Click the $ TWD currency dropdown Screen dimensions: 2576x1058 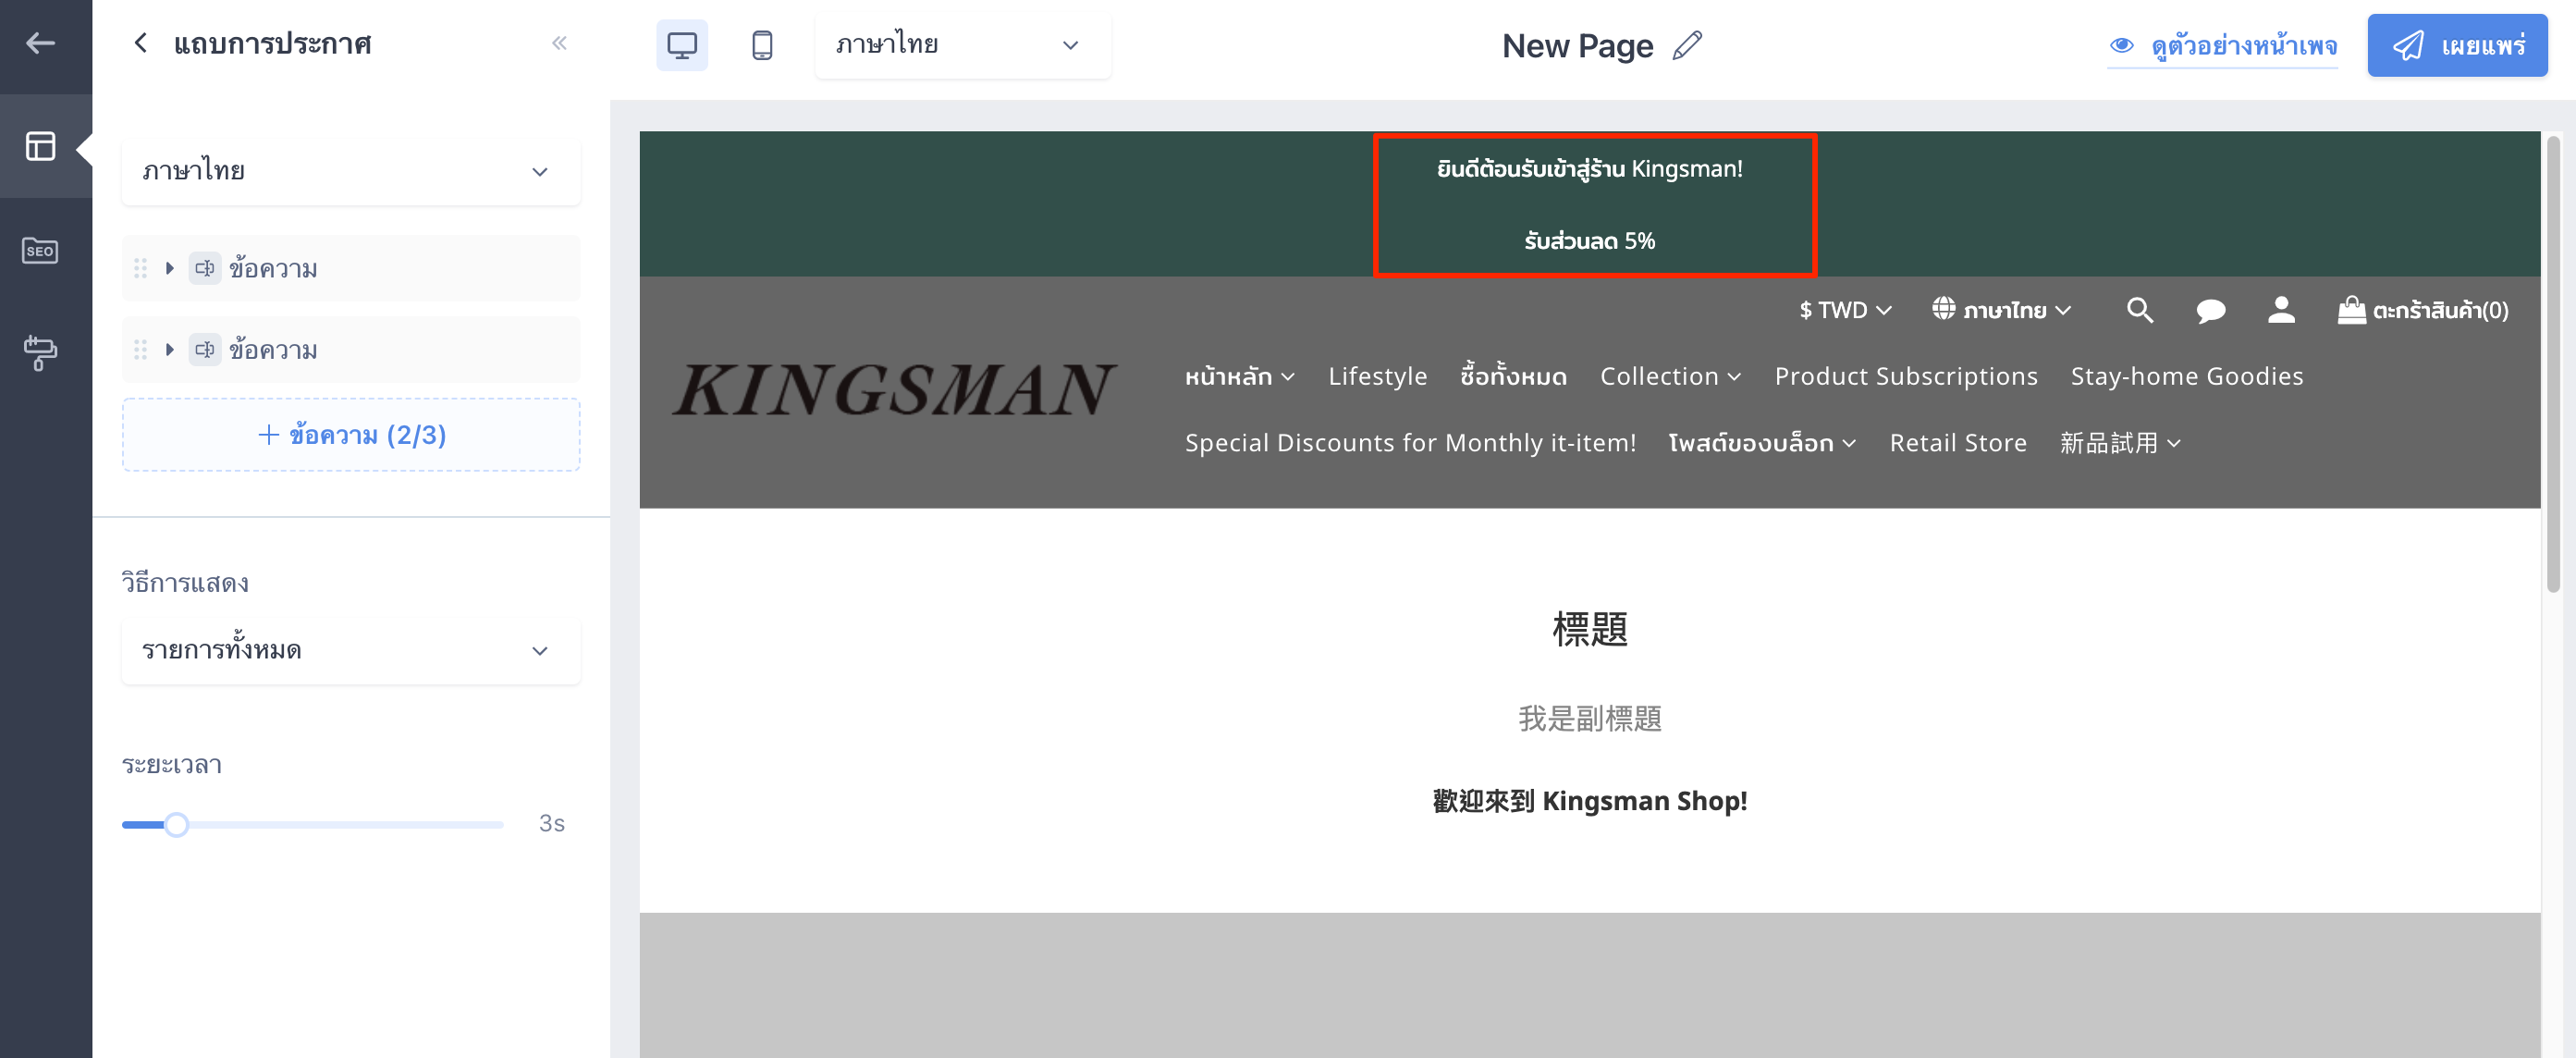(1845, 310)
